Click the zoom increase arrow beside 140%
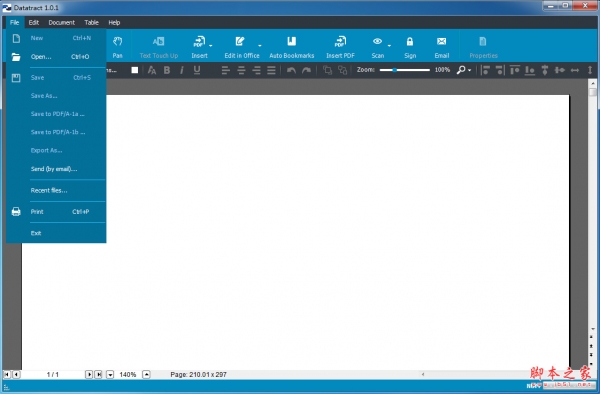This screenshot has width=600, height=394. (x=146, y=374)
